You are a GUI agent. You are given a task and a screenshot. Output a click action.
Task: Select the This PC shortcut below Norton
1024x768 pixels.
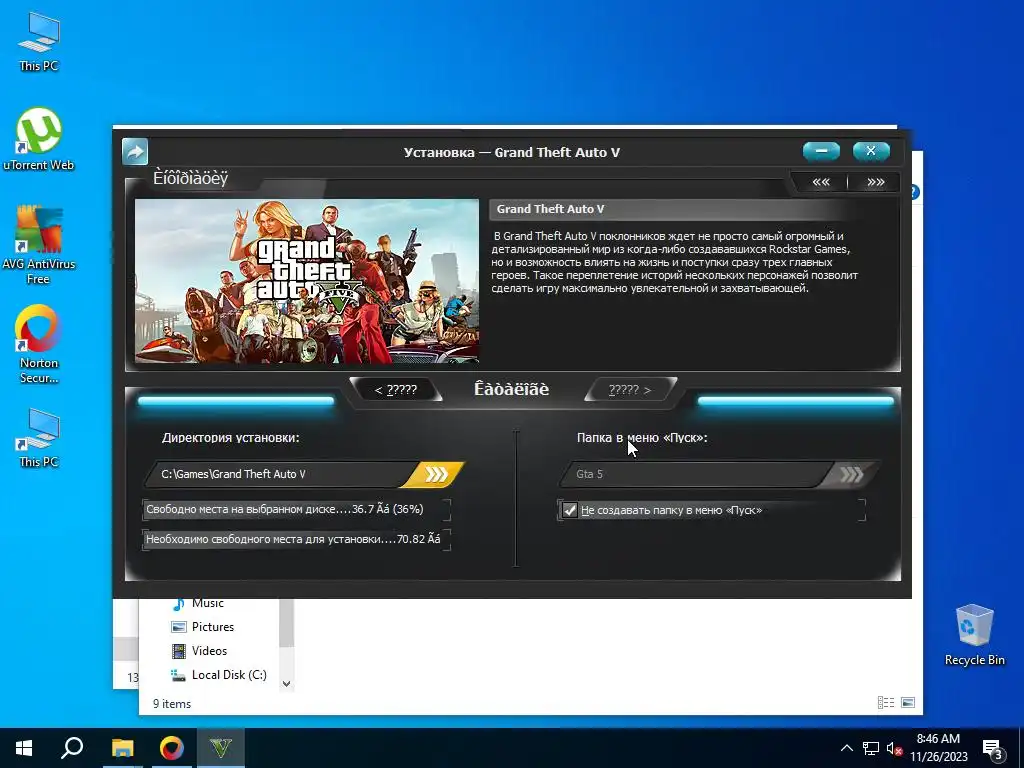click(x=39, y=438)
